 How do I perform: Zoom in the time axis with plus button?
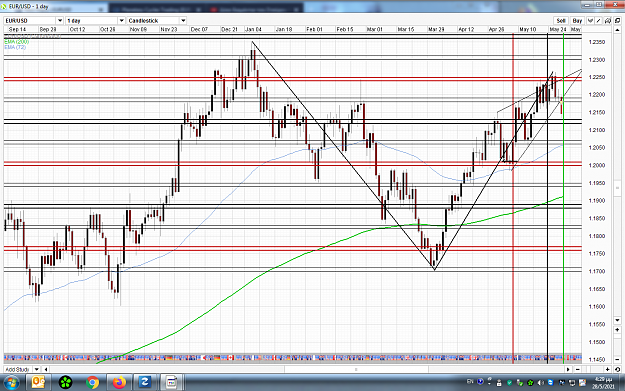(607, 369)
